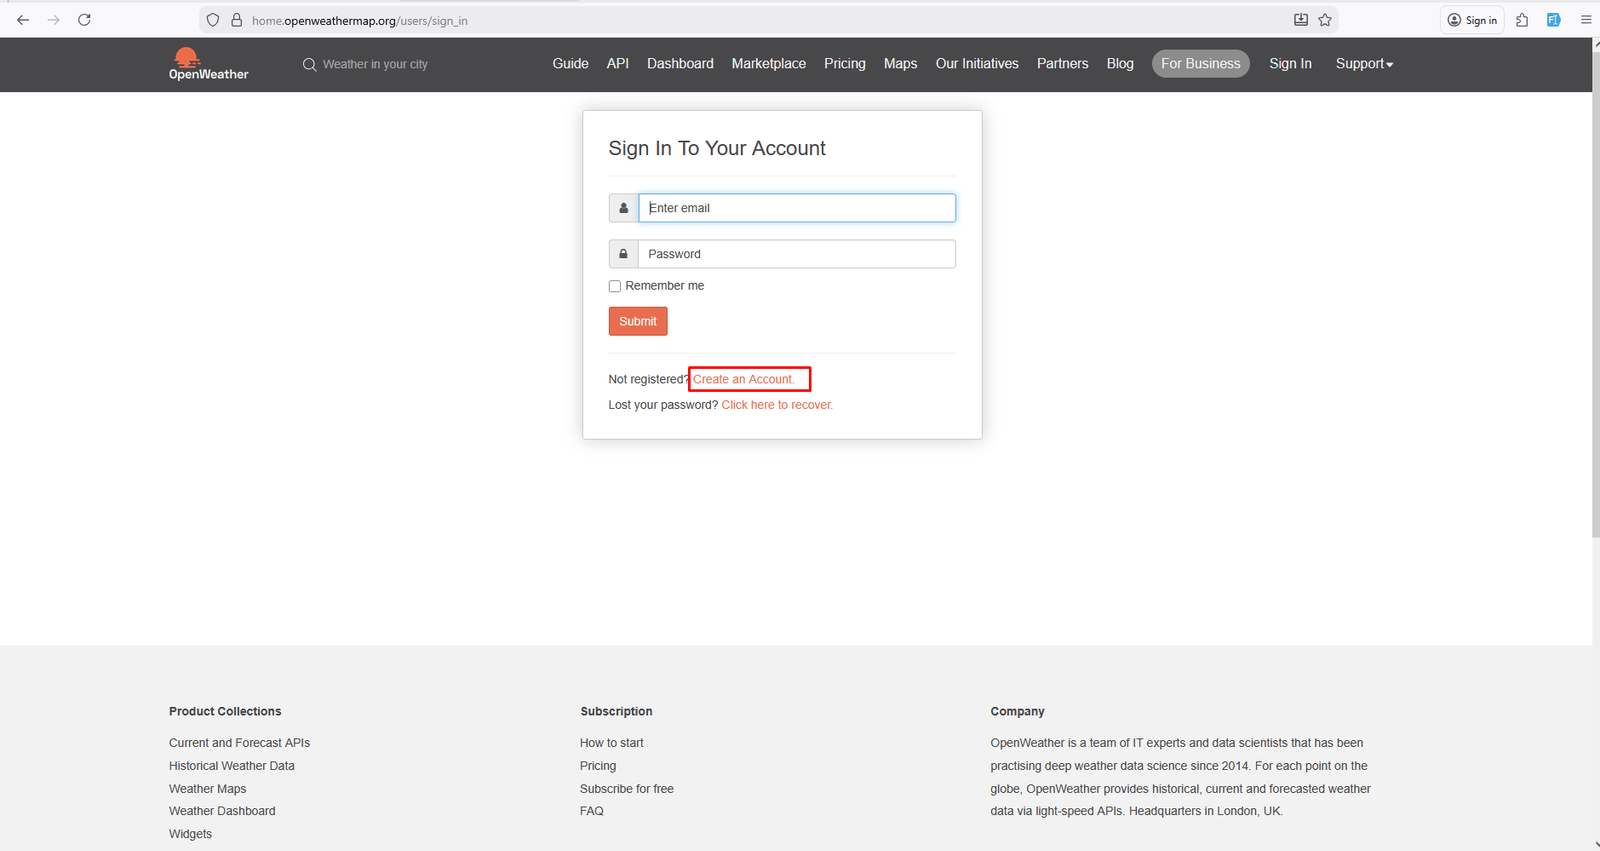Open Weather Dashboard footer link
Image resolution: width=1600 pixels, height=851 pixels.
point(222,811)
